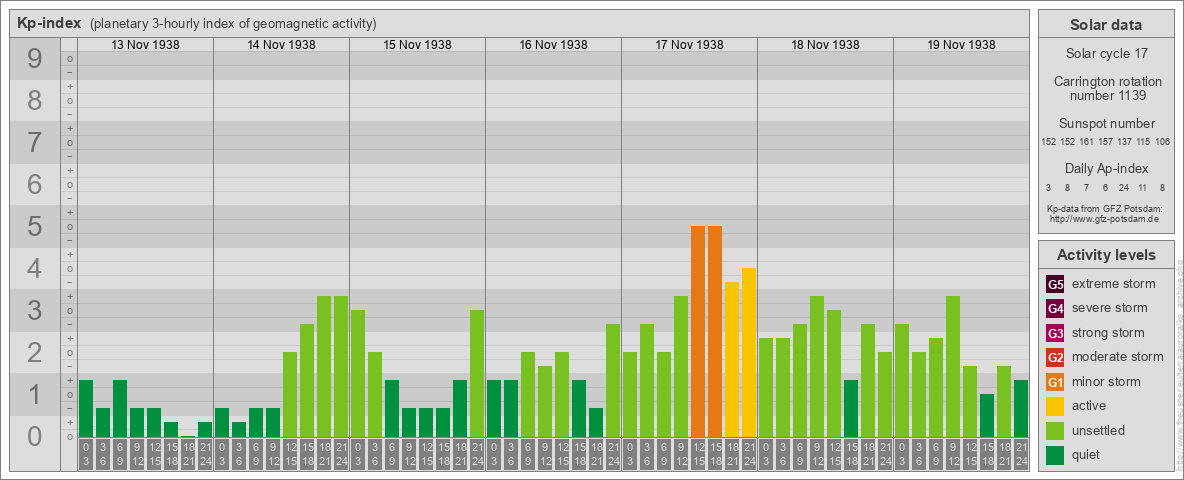Click the 21-24 bar on 14 Nov 1938
Viewport: 1184px width, 480px height.
pos(341,366)
